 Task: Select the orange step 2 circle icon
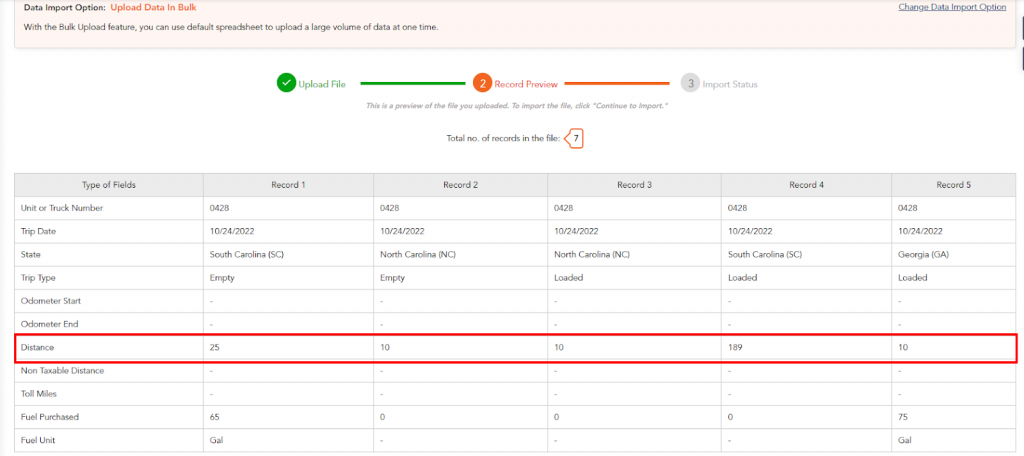(x=483, y=84)
